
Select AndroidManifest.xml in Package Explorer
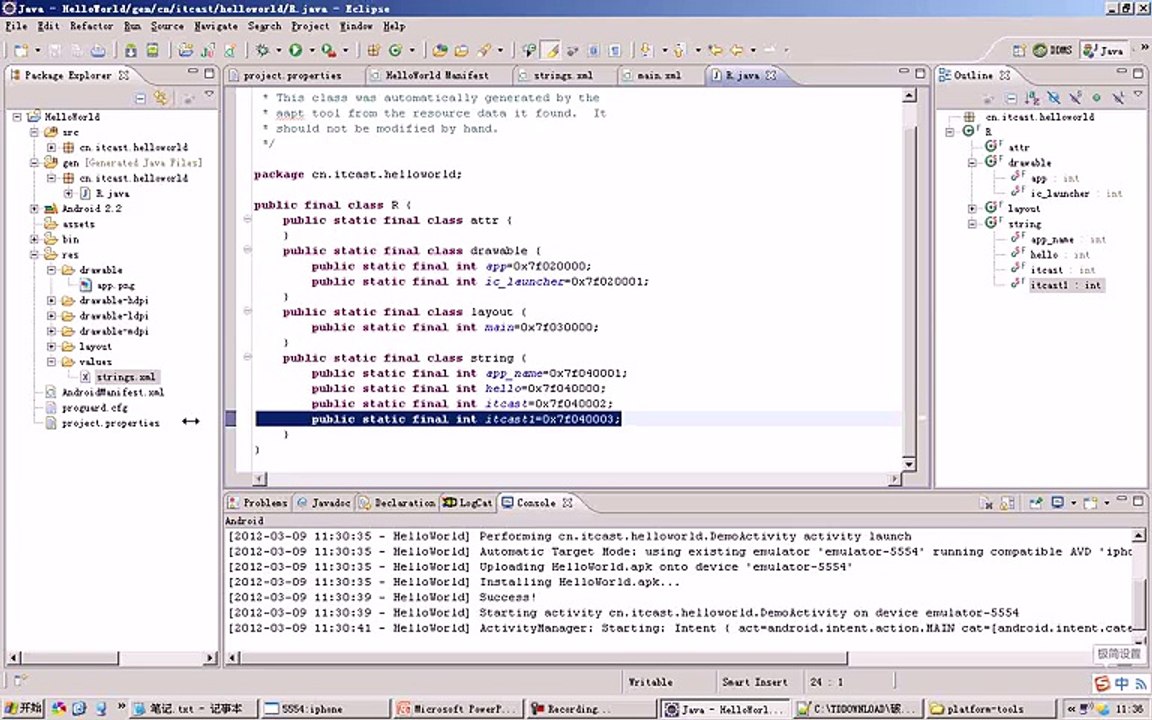click(x=112, y=392)
